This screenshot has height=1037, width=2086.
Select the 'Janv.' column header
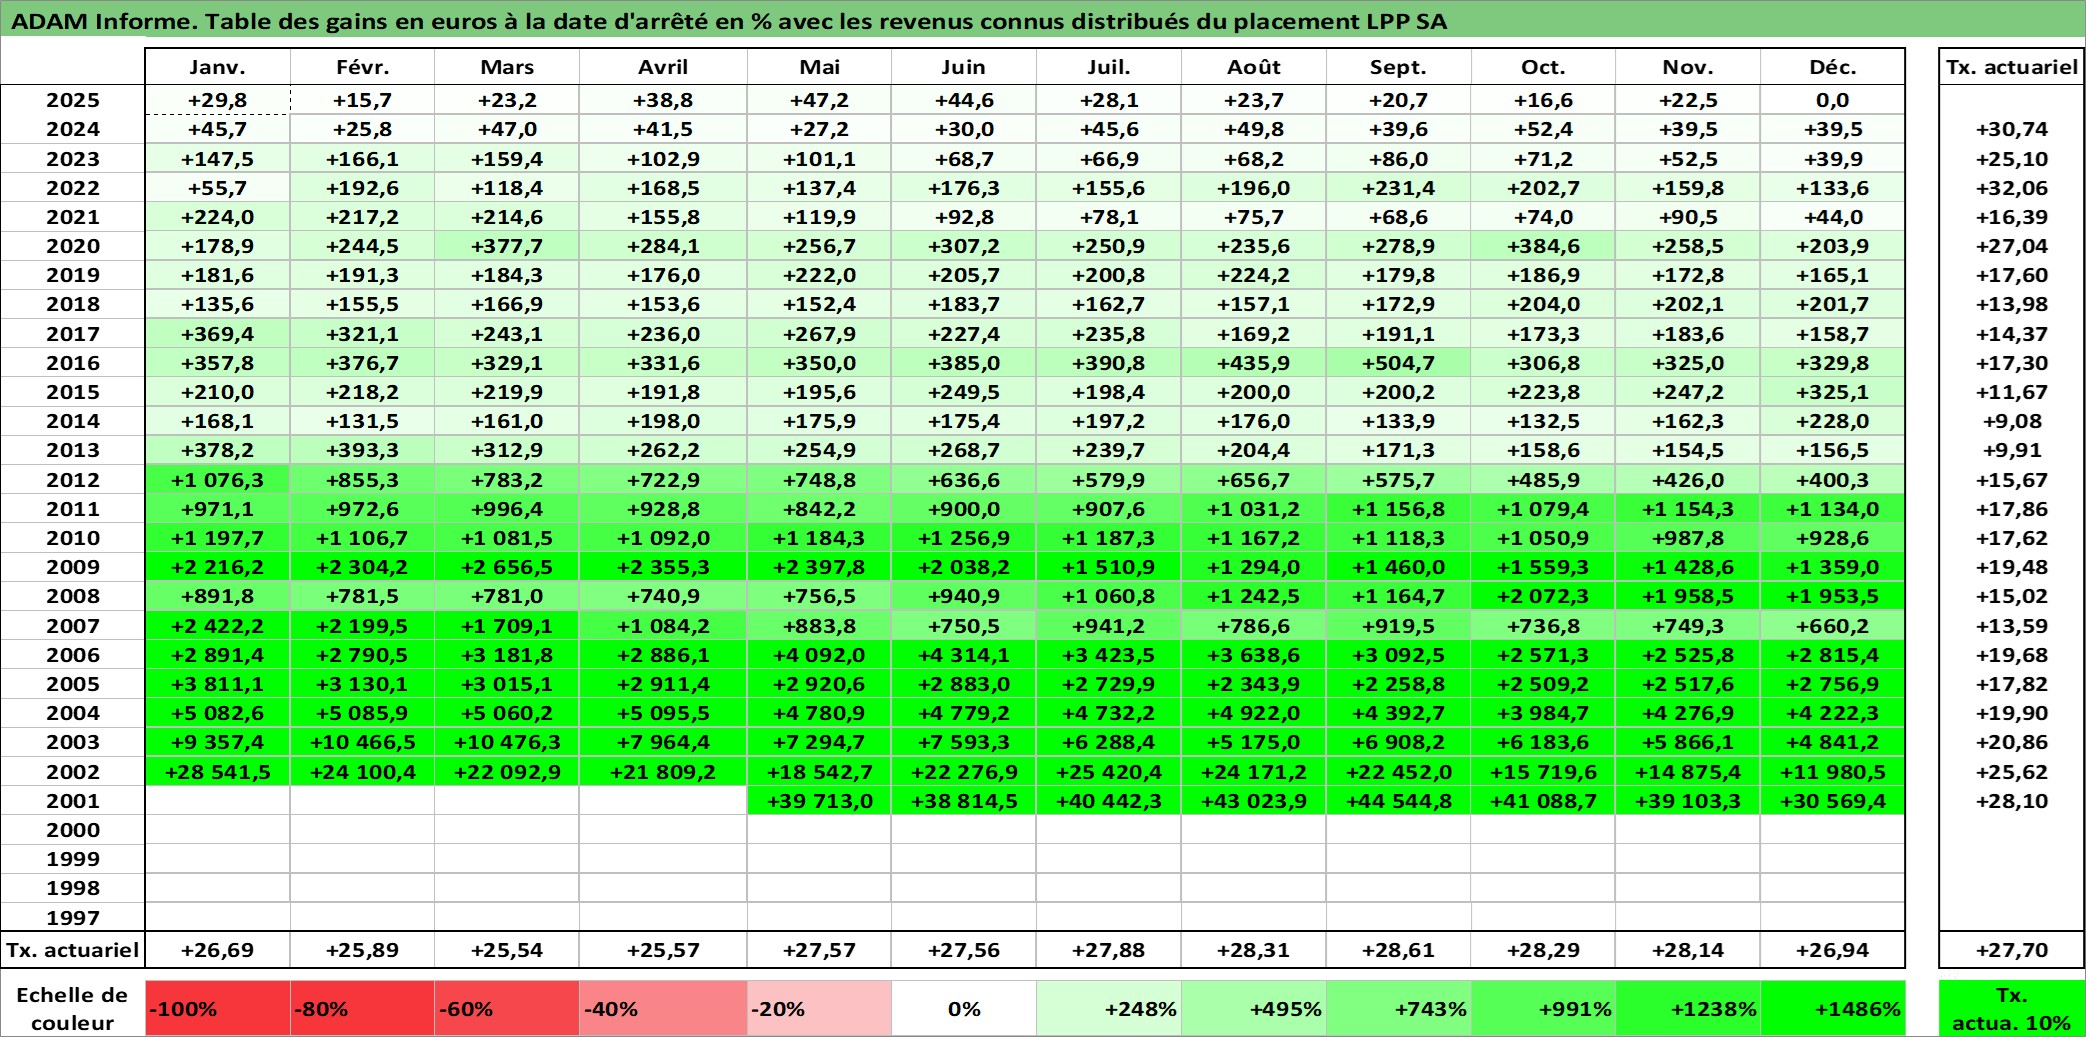pos(217,67)
